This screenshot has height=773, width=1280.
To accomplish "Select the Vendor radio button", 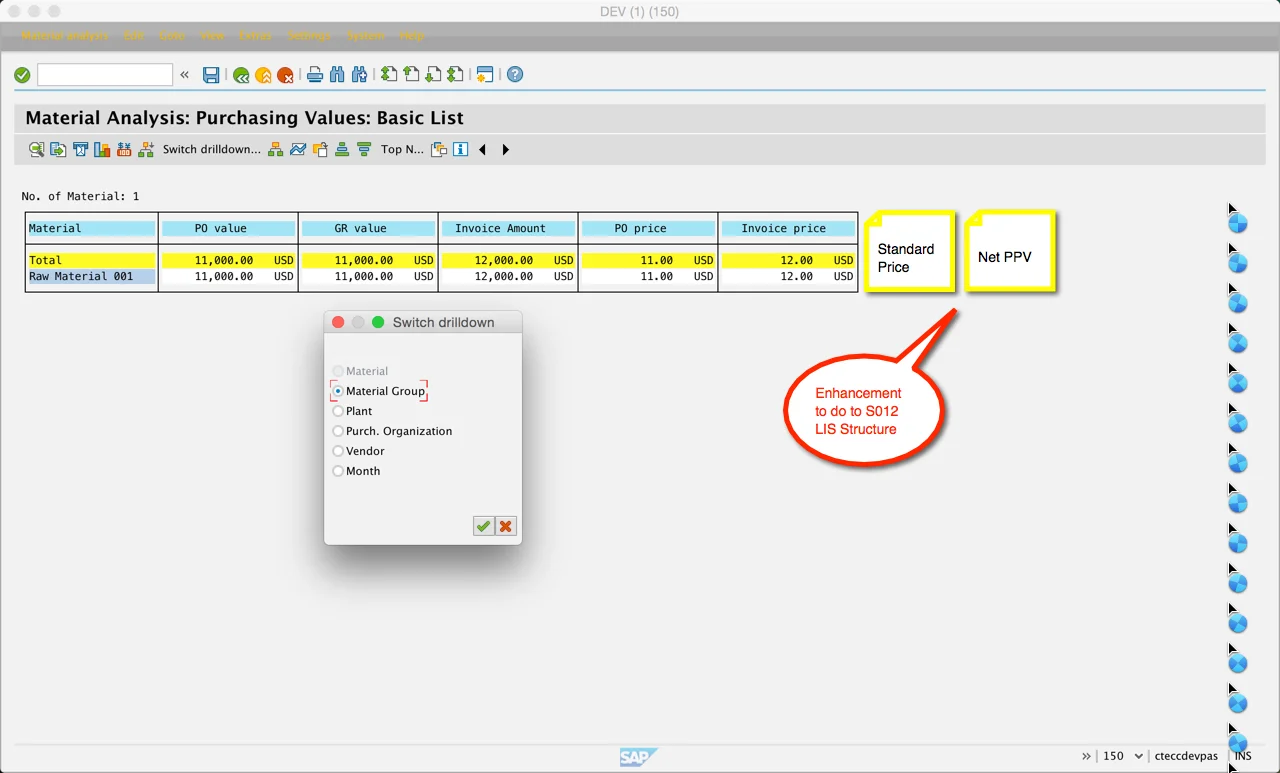I will (x=338, y=451).
